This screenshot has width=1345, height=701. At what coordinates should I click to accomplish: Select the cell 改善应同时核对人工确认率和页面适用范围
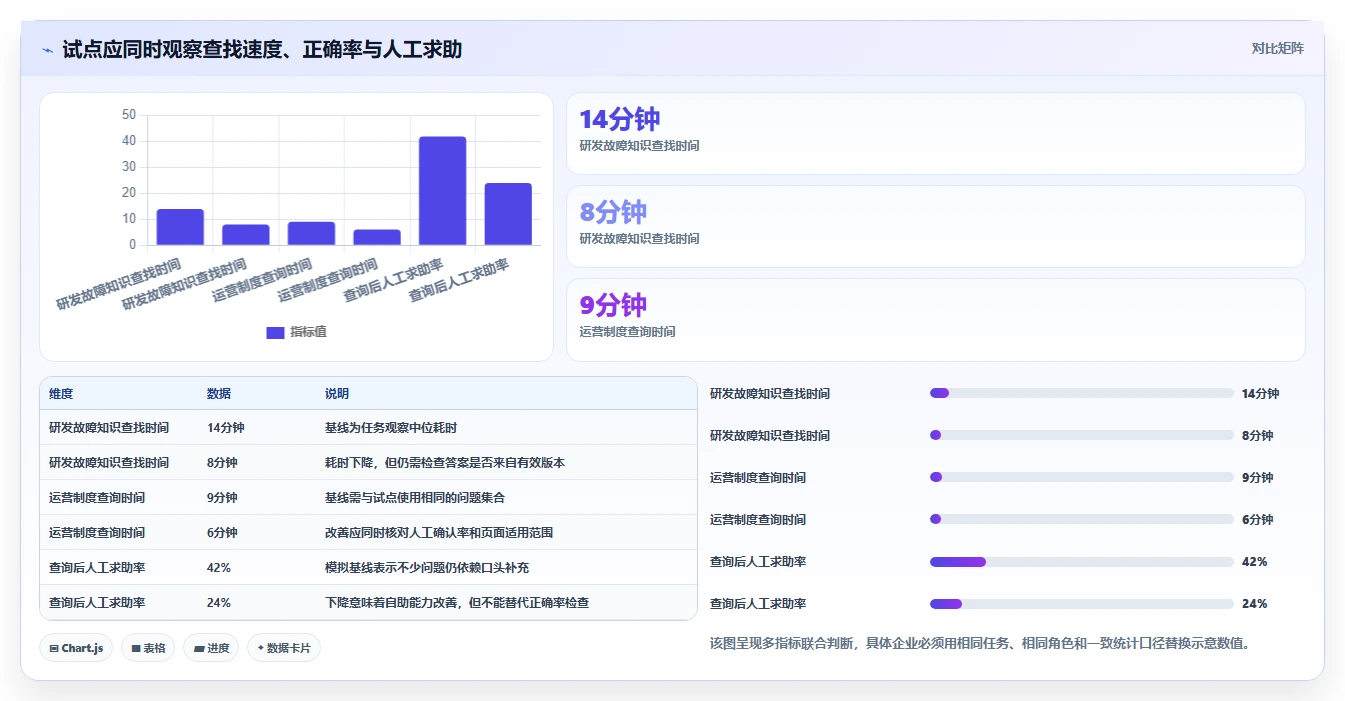(x=439, y=533)
